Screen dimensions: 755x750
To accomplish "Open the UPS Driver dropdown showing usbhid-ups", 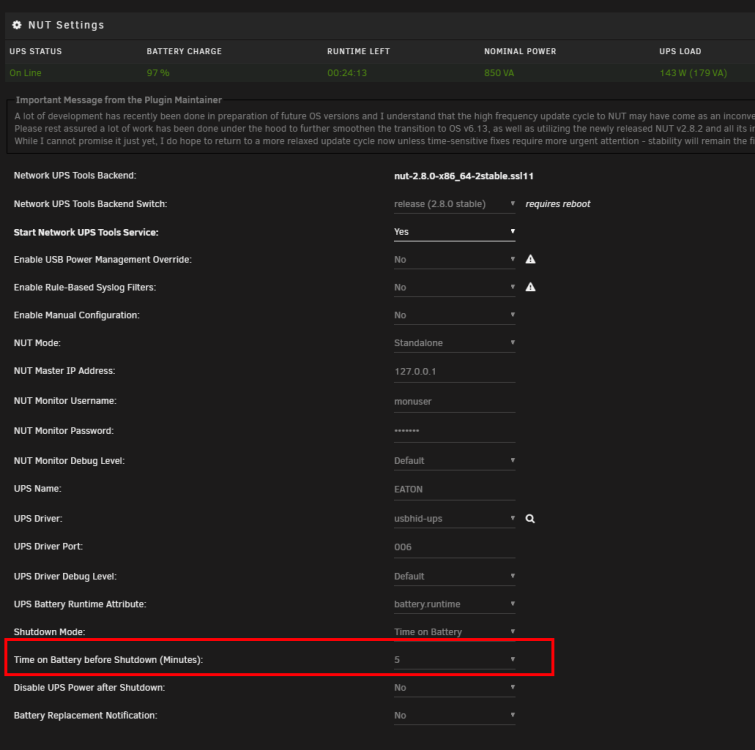I will point(455,518).
